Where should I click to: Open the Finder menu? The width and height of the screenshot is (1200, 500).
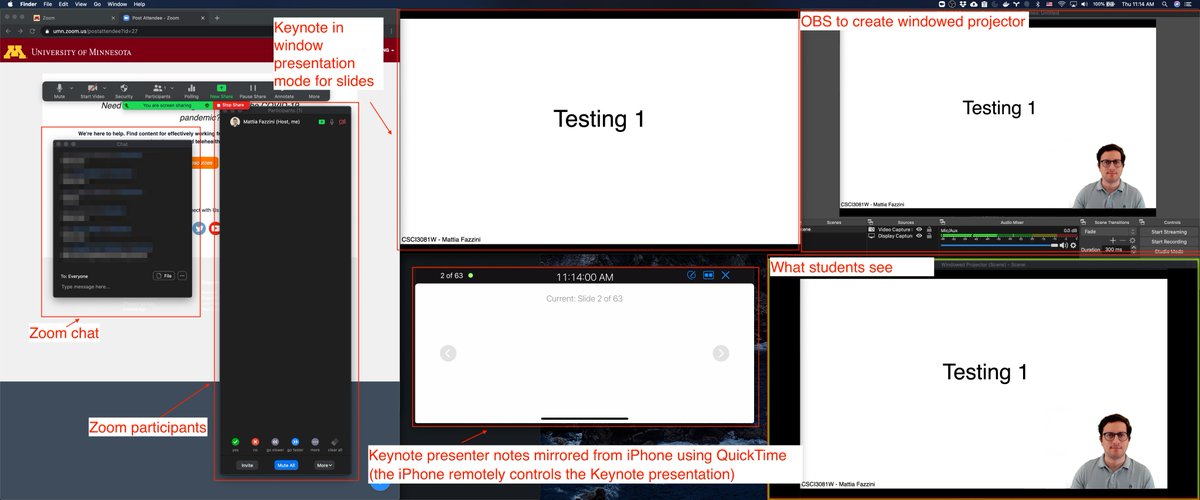pos(29,4)
